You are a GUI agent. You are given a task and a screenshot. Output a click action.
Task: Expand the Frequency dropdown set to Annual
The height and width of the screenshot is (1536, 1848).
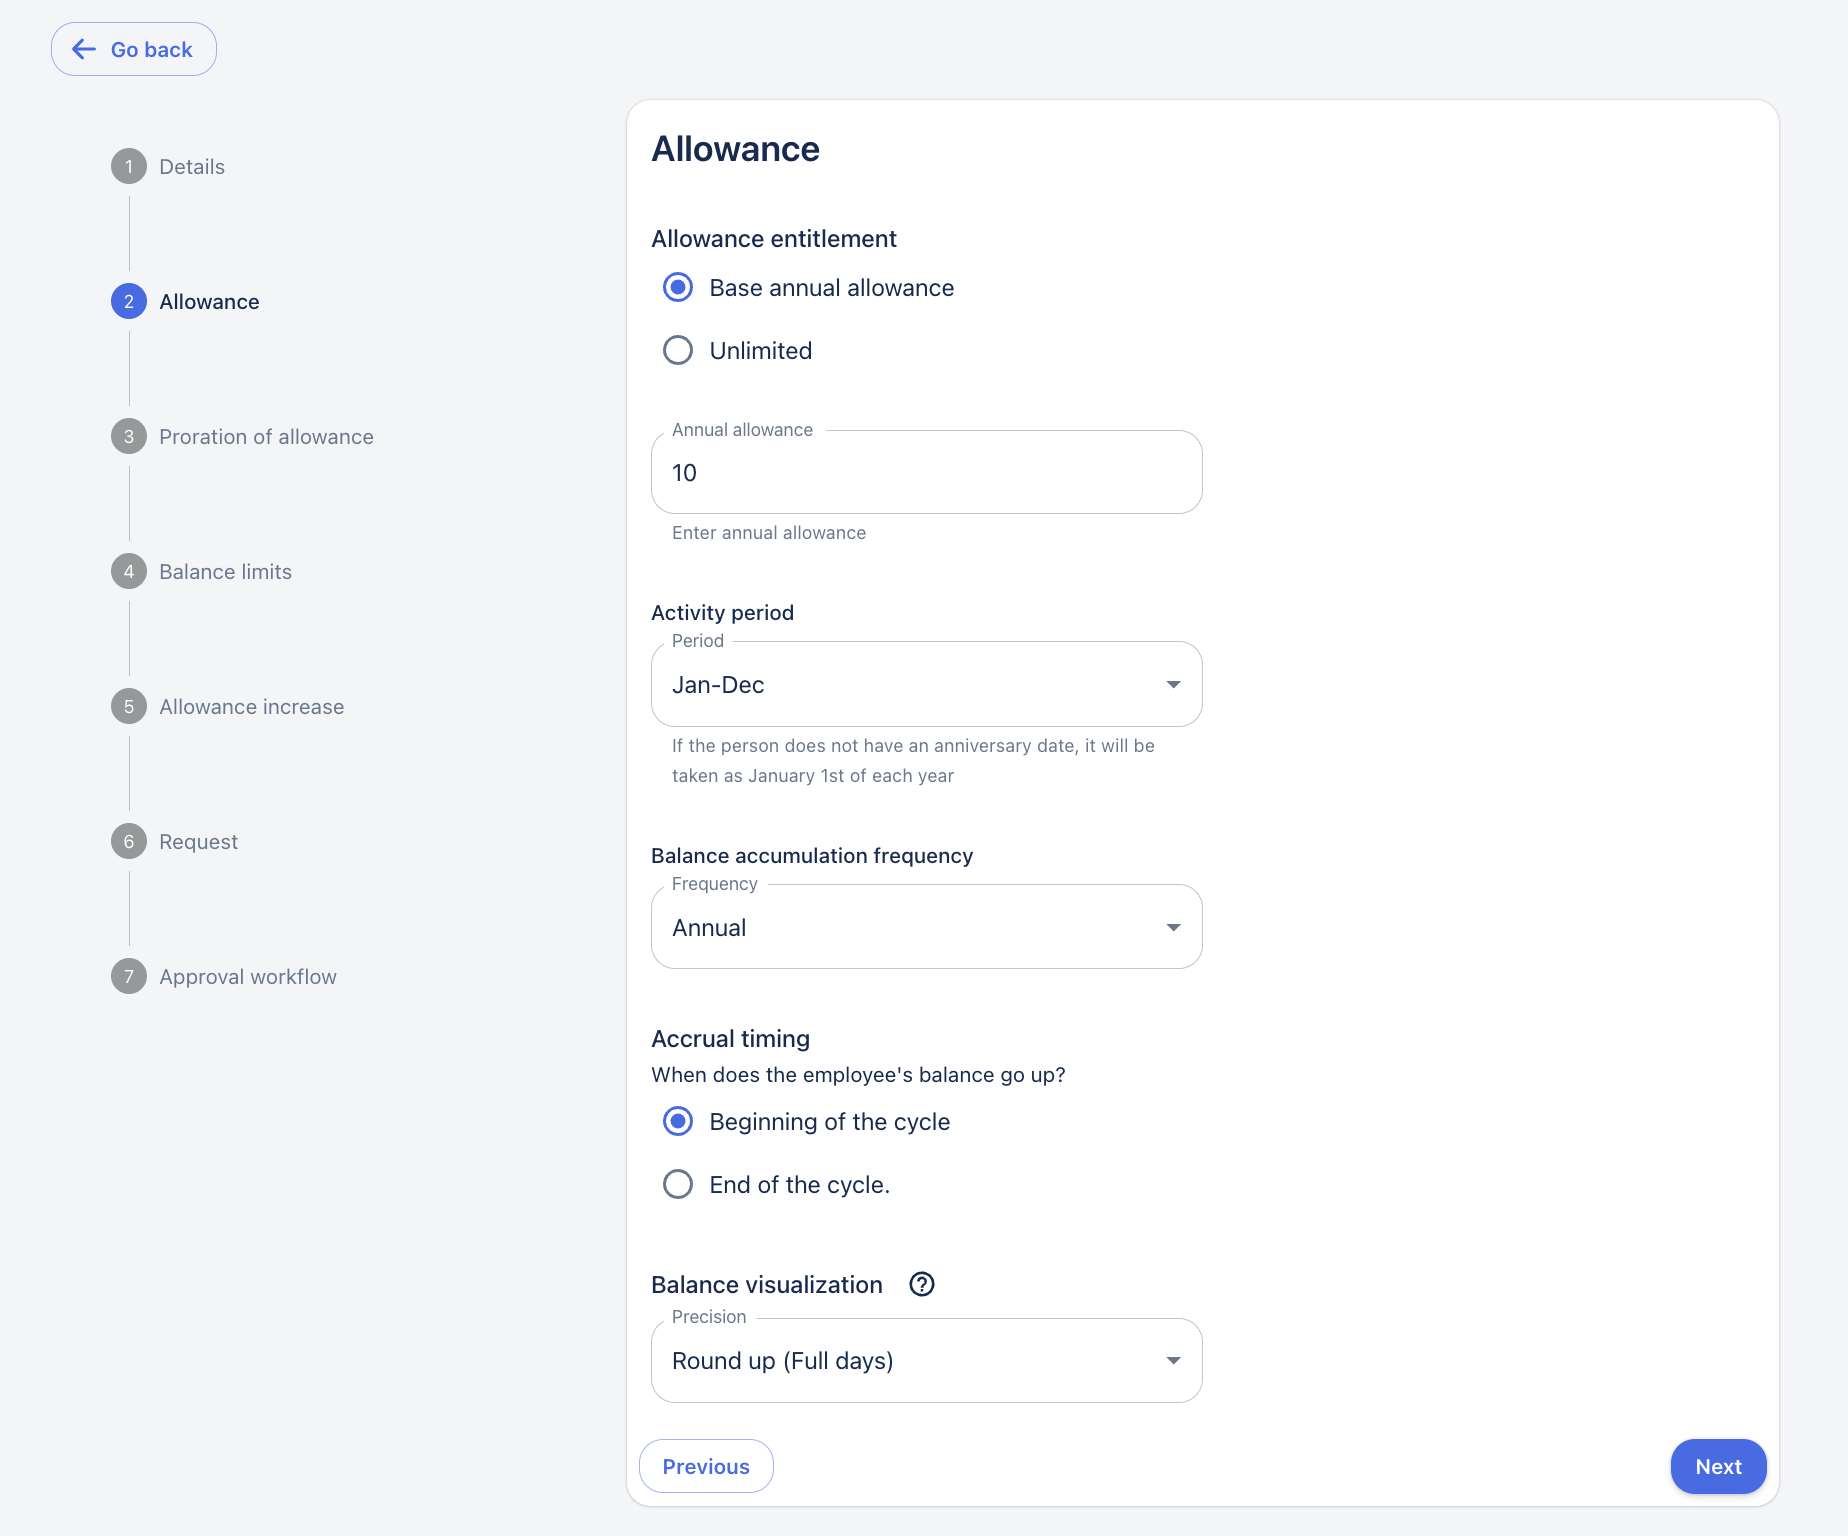(926, 928)
